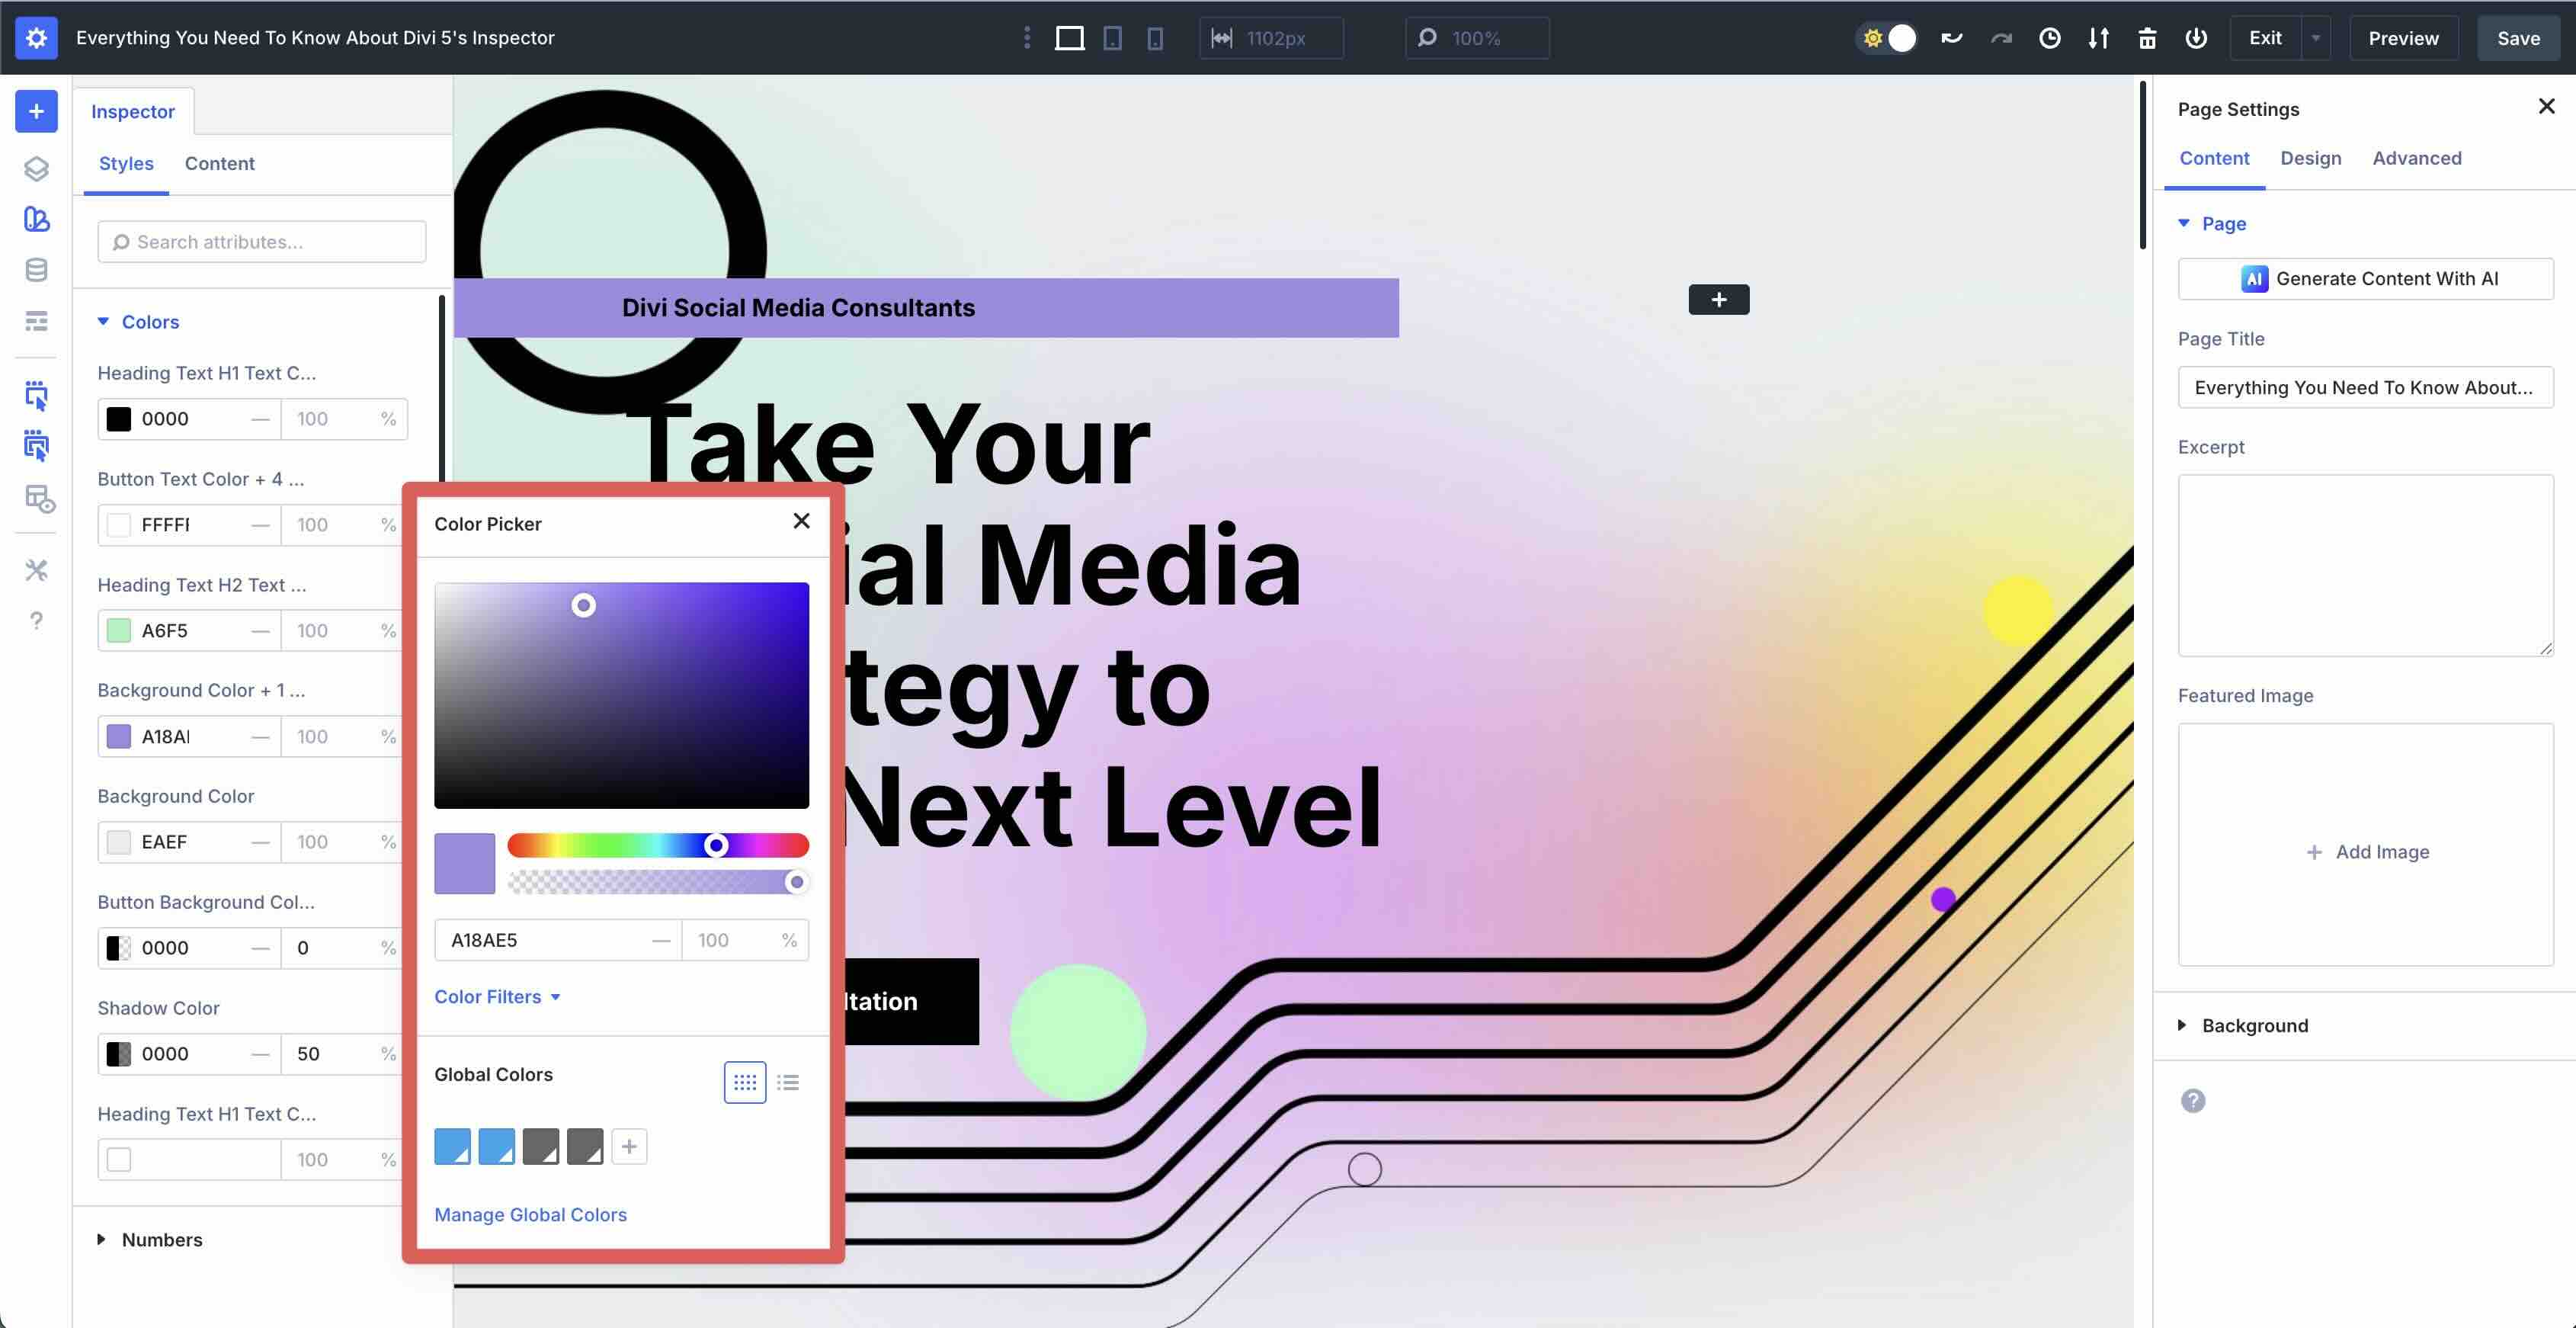The height and width of the screenshot is (1328, 2576).
Task: Click the Search attributes field
Action: 262,241
